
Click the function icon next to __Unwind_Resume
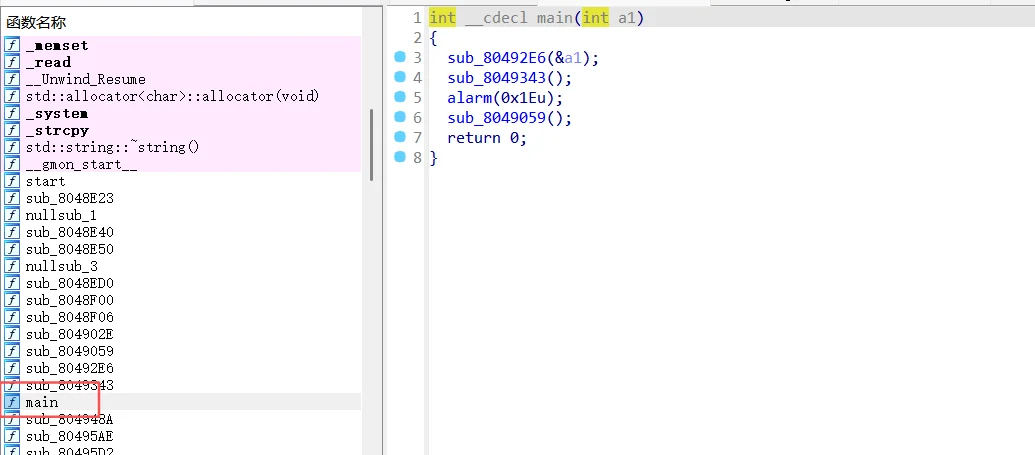(x=12, y=79)
